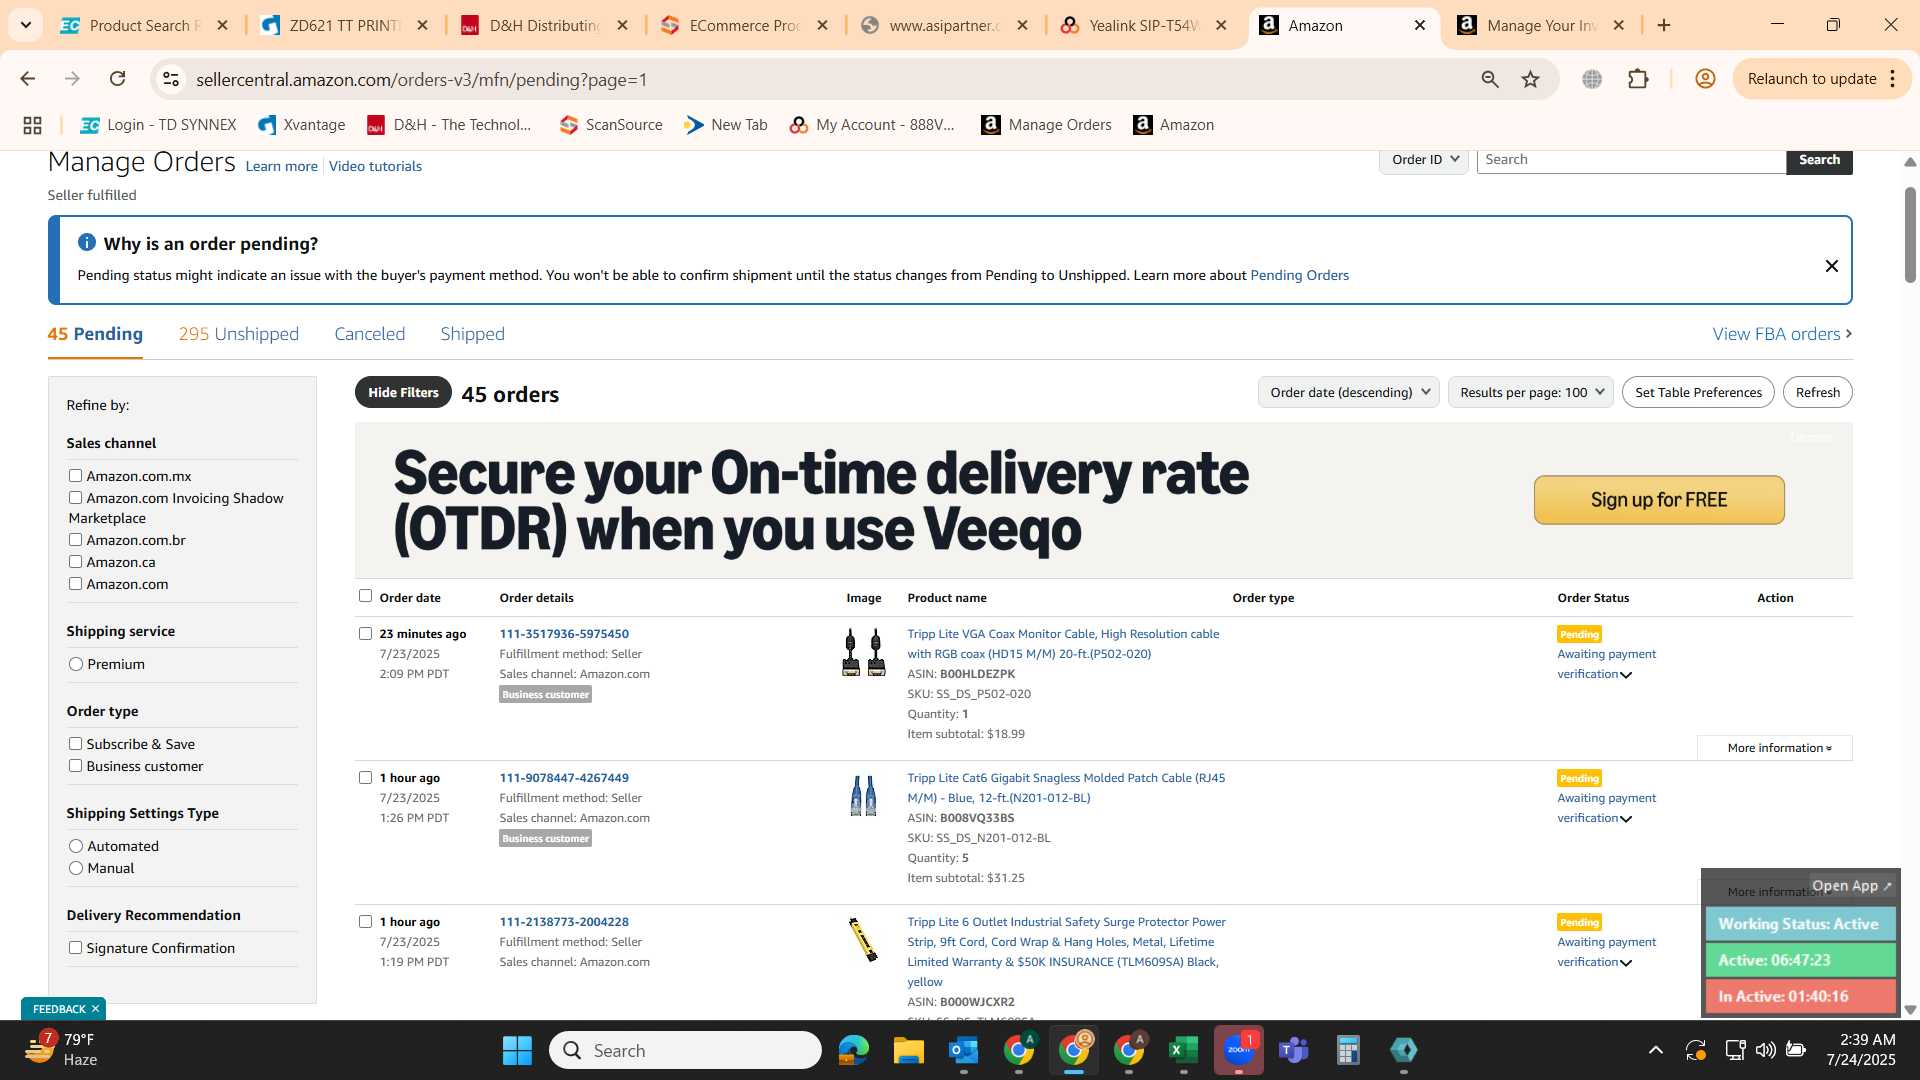1920x1080 pixels.
Task: Open the Order ID search type dropdown
Action: tap(1424, 160)
